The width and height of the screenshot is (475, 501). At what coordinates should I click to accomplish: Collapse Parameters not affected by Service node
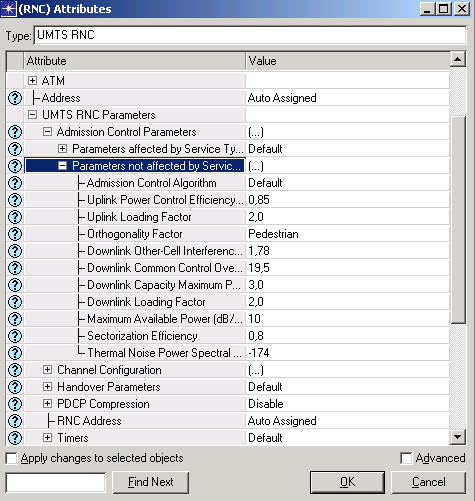click(62, 166)
